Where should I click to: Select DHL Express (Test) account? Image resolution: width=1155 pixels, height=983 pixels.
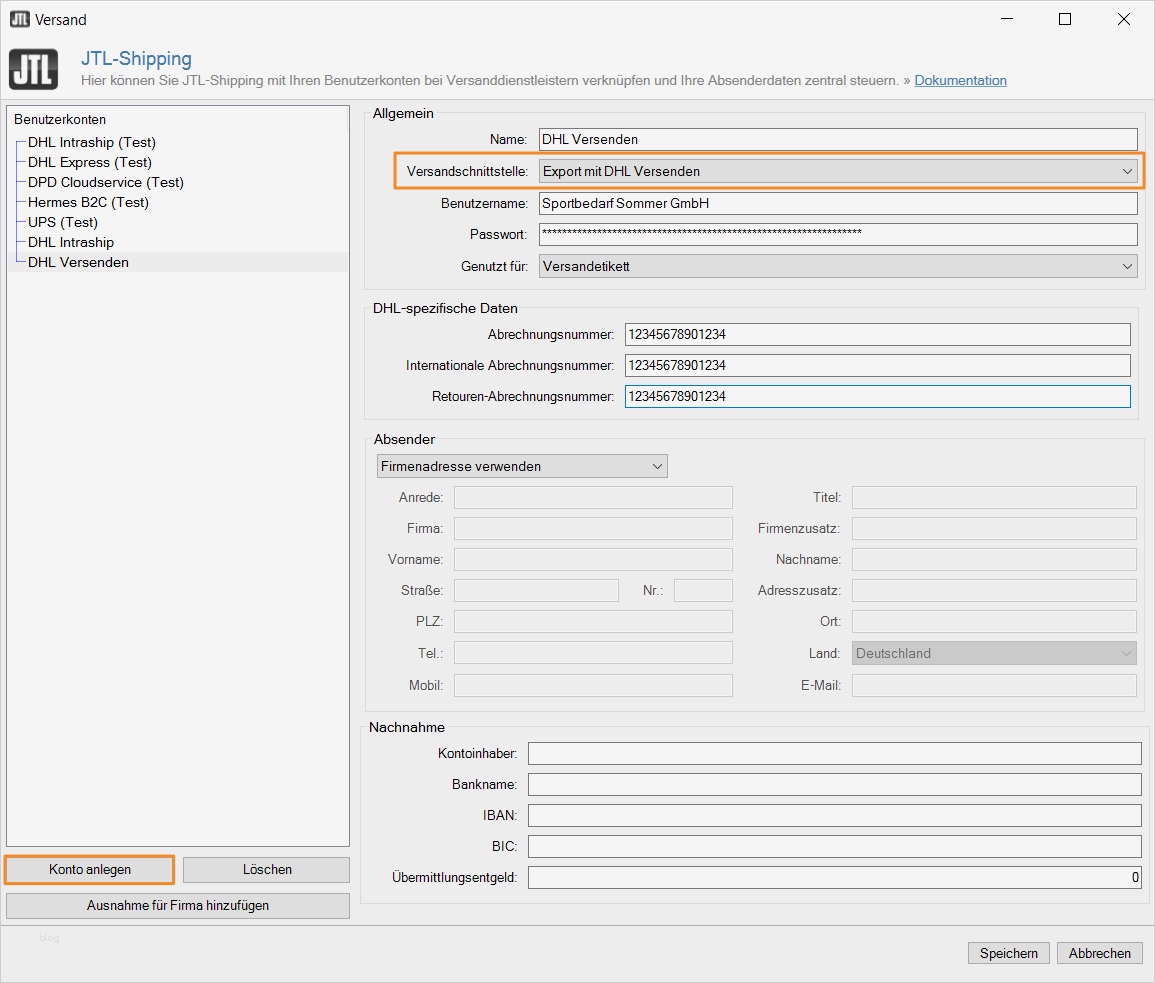pyautogui.click(x=90, y=162)
